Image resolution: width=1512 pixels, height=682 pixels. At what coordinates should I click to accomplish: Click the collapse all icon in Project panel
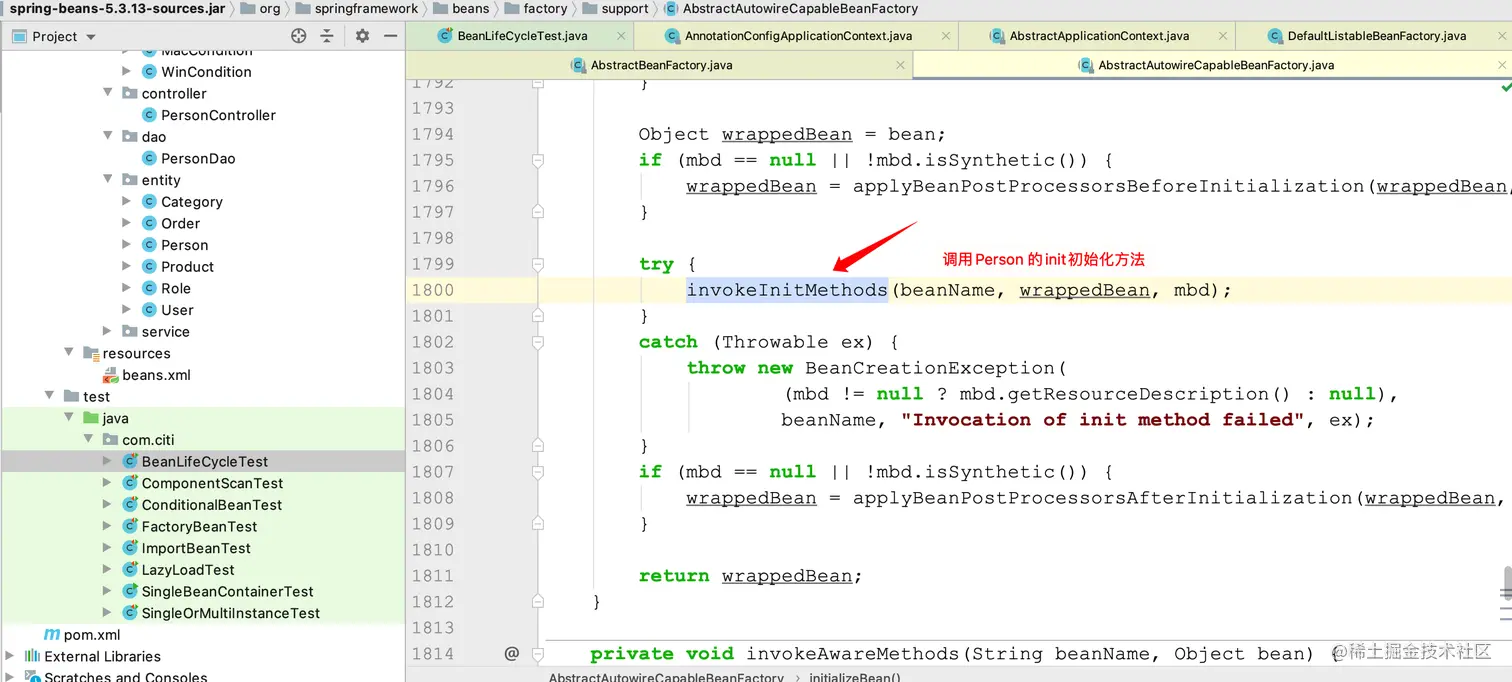pos(327,36)
